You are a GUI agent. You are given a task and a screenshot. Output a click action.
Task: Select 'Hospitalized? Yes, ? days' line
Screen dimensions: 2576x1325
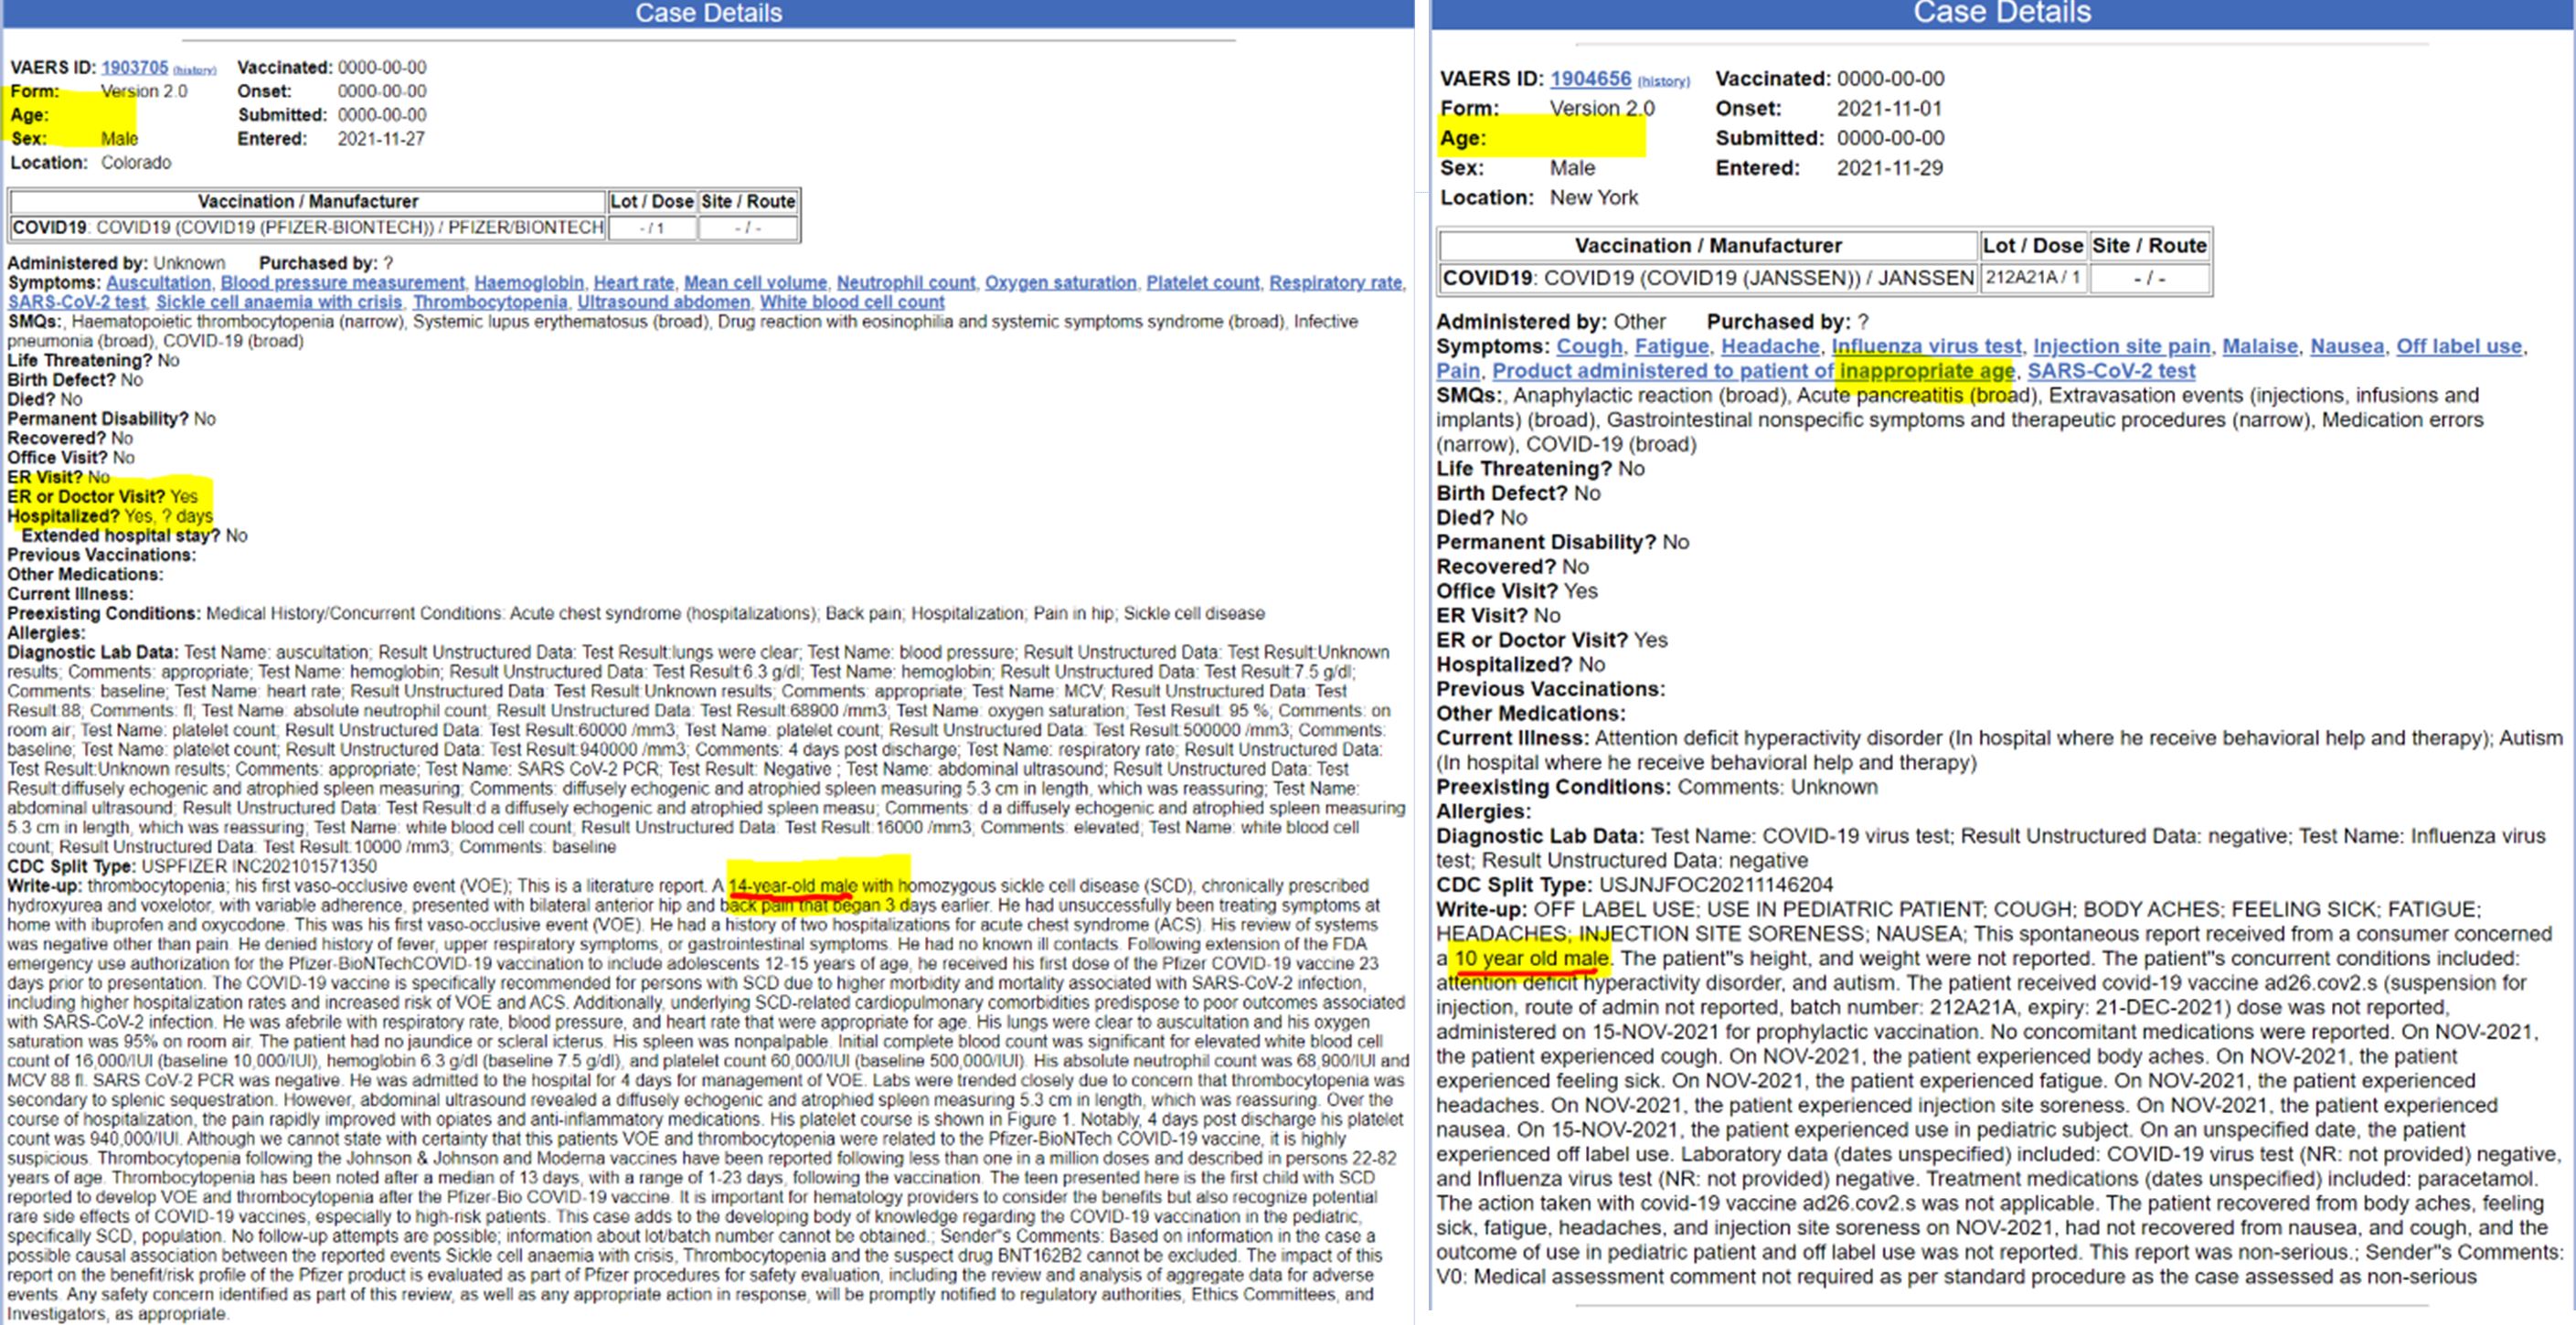click(x=110, y=516)
